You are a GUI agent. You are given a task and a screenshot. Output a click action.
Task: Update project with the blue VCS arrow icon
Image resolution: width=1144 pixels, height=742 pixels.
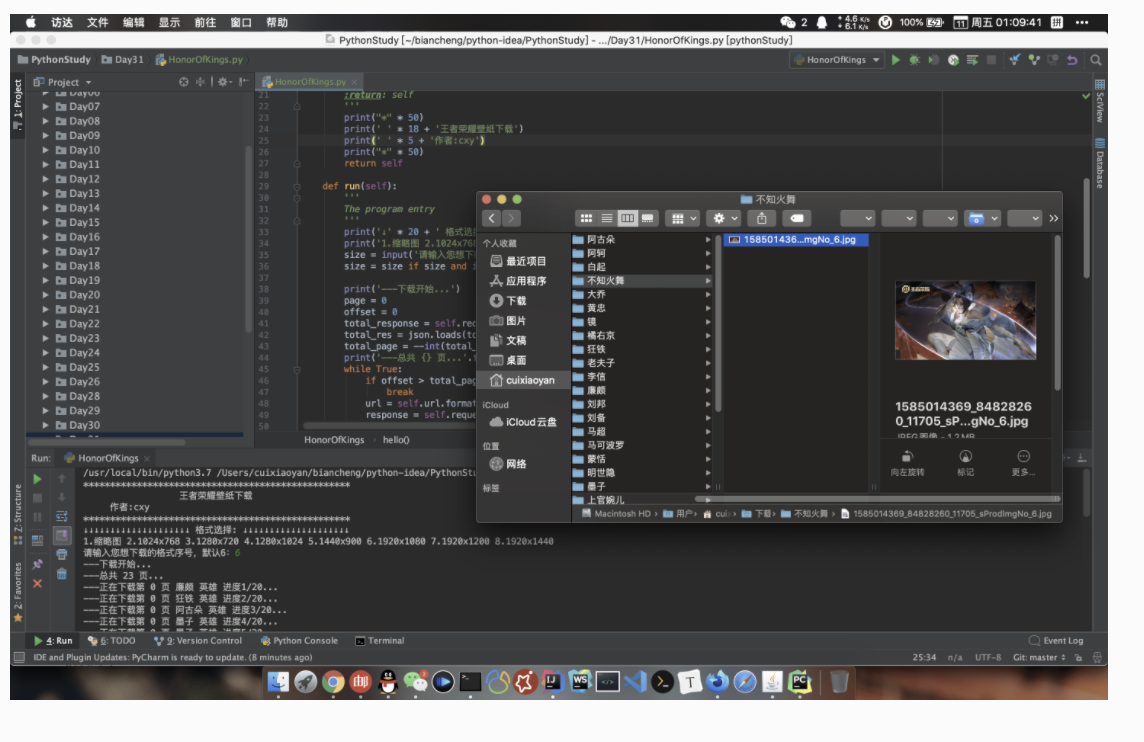1014,60
